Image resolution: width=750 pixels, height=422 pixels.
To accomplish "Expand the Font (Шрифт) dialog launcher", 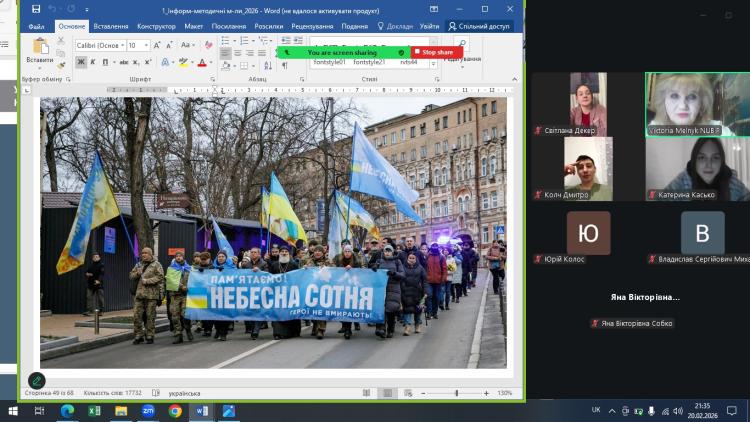I will click(212, 79).
